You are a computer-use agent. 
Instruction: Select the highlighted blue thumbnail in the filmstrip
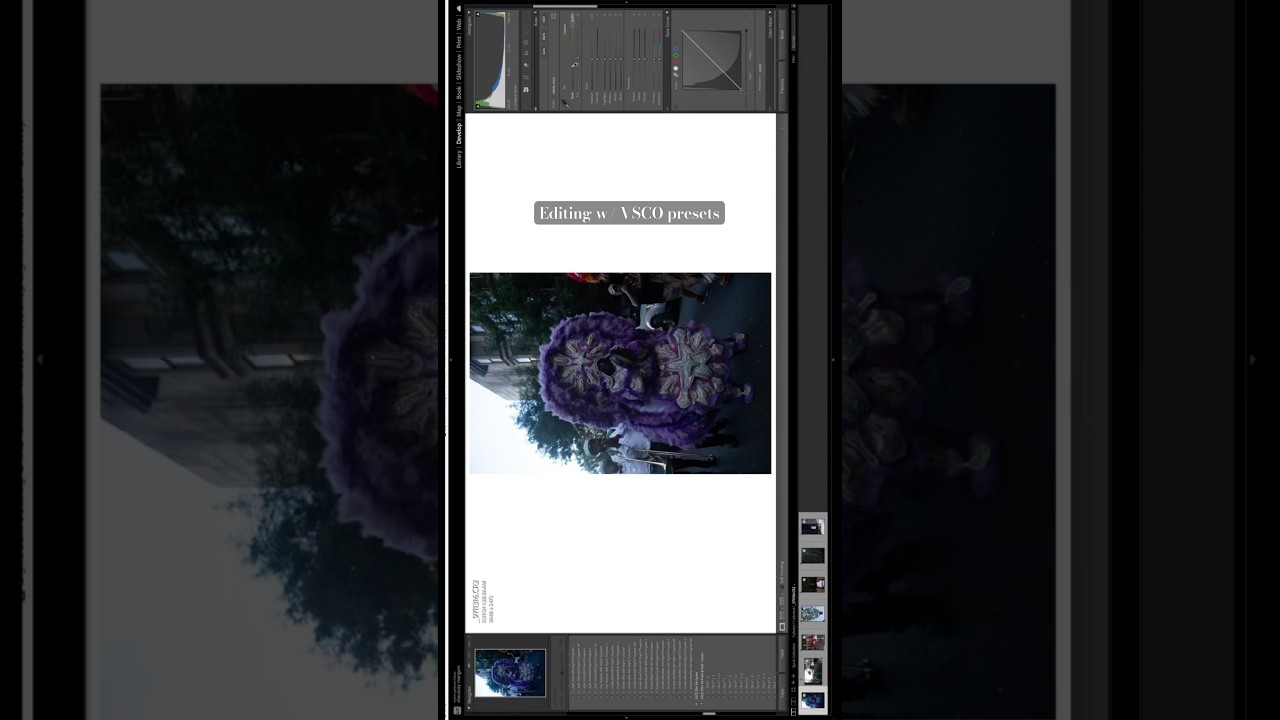tap(813, 700)
